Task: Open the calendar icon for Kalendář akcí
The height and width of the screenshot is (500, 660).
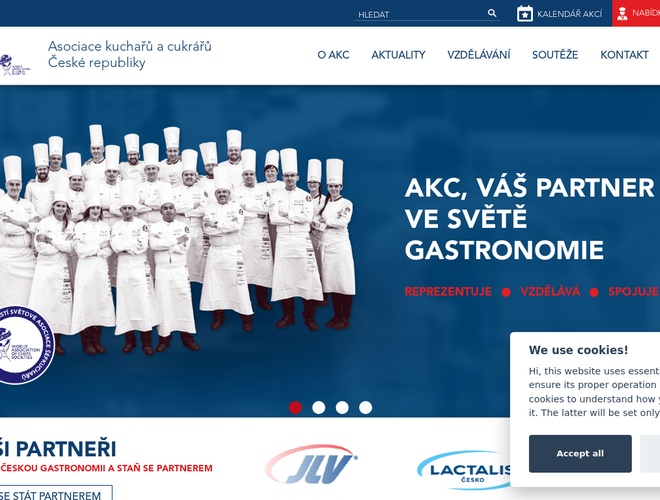Action: [x=524, y=13]
